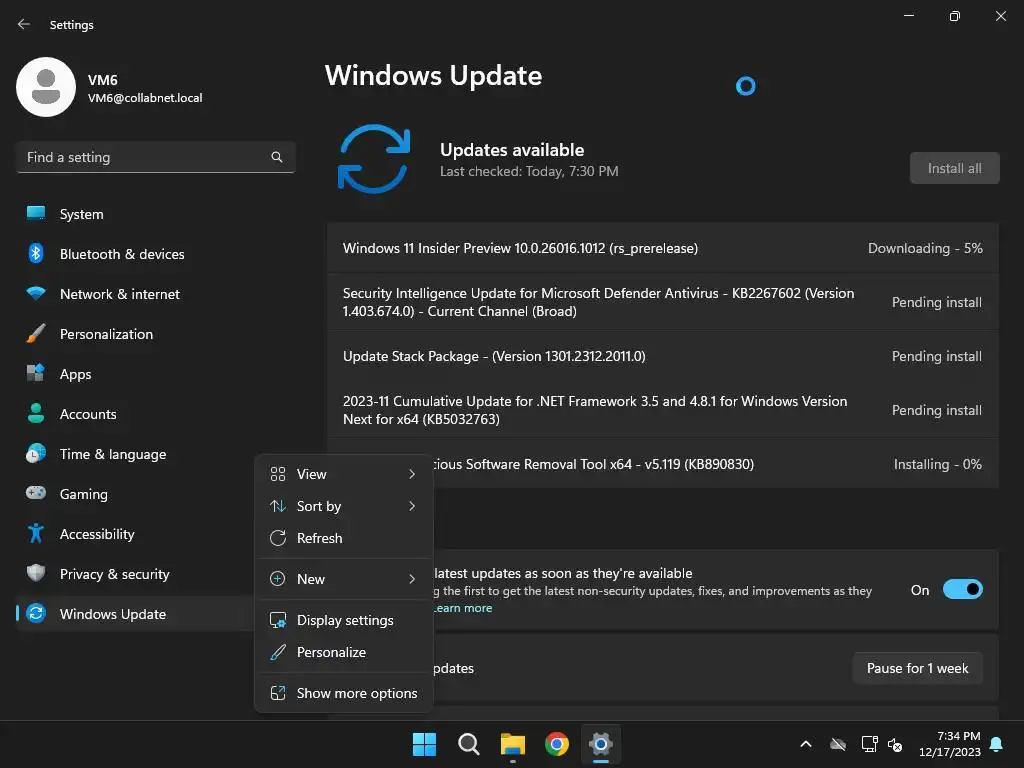Click the back arrow in Settings
Screen dimensions: 1024x768
[24, 24]
